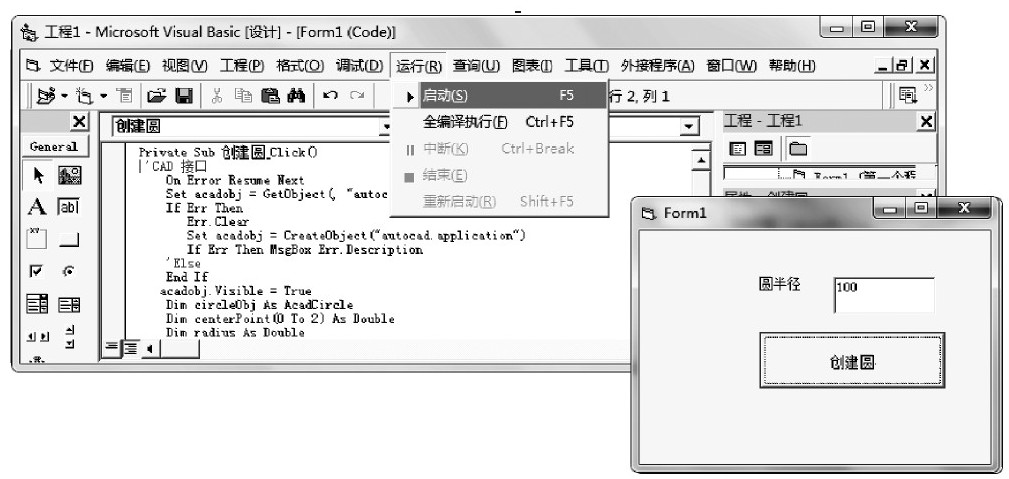Open the 窗口(W) menu
The width and height of the screenshot is (1009, 479).
pyautogui.click(x=732, y=66)
